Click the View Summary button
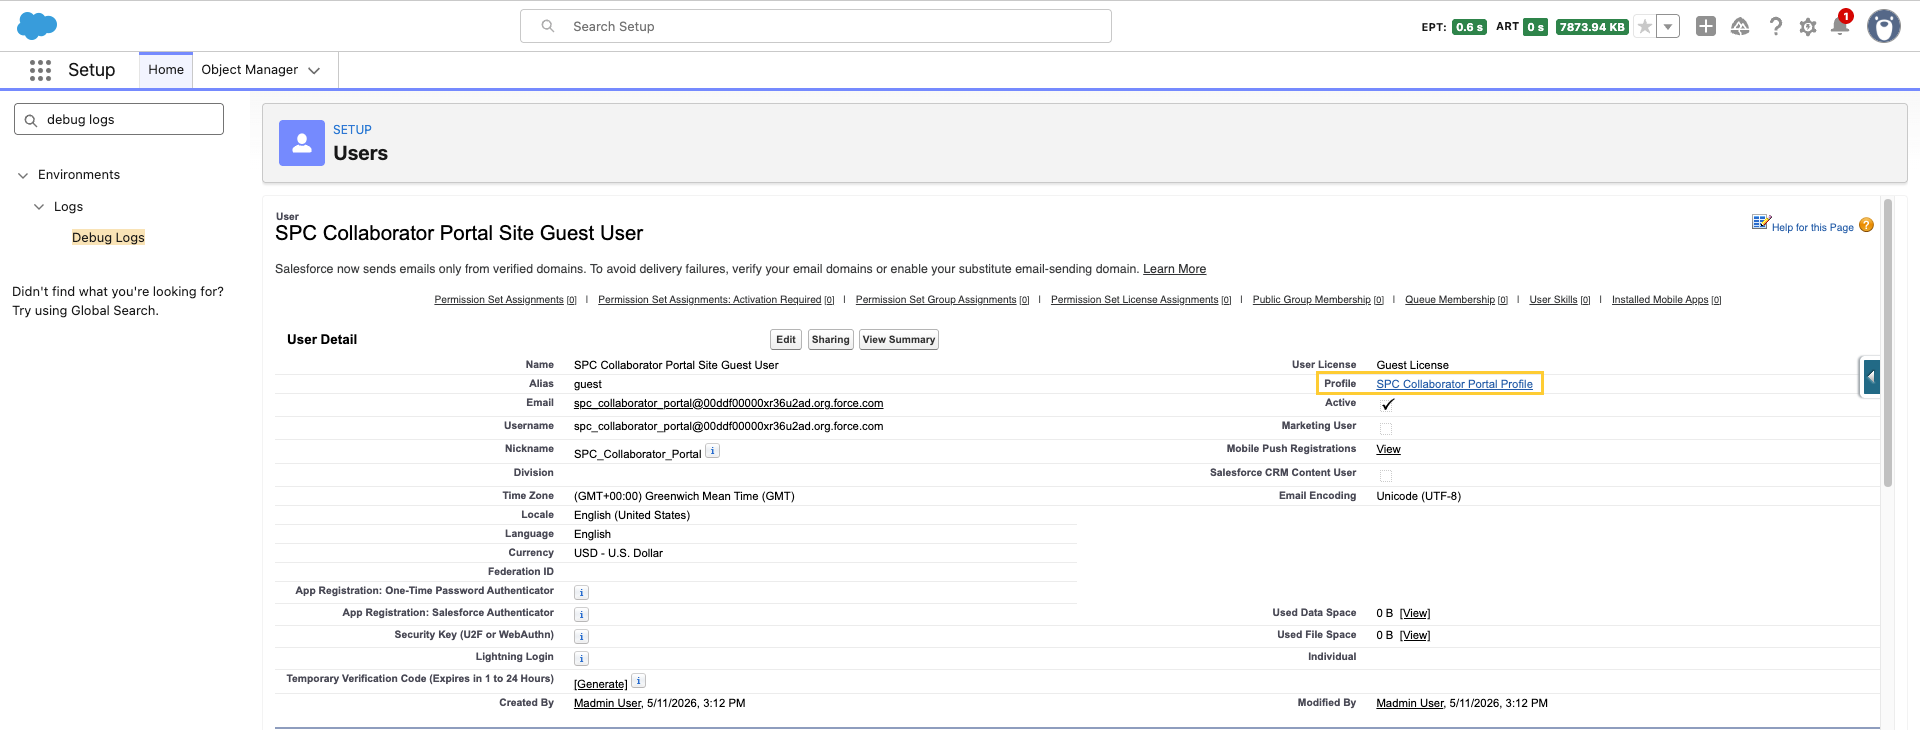Viewport: 1920px width, 730px height. point(899,340)
